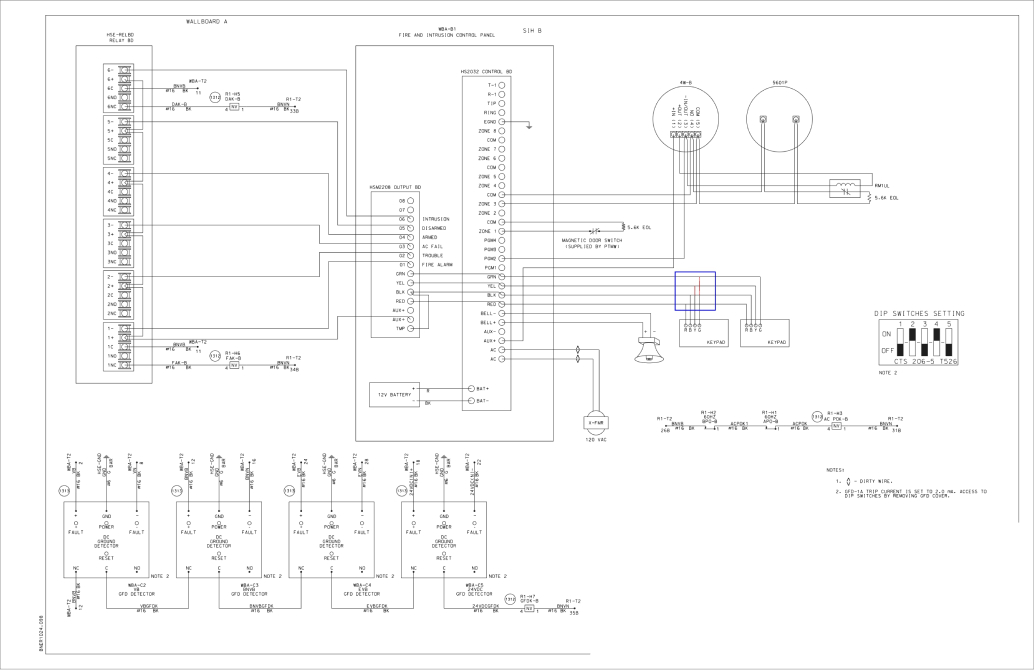
Task: Click the TMP terminal on output board
Action: pos(411,328)
